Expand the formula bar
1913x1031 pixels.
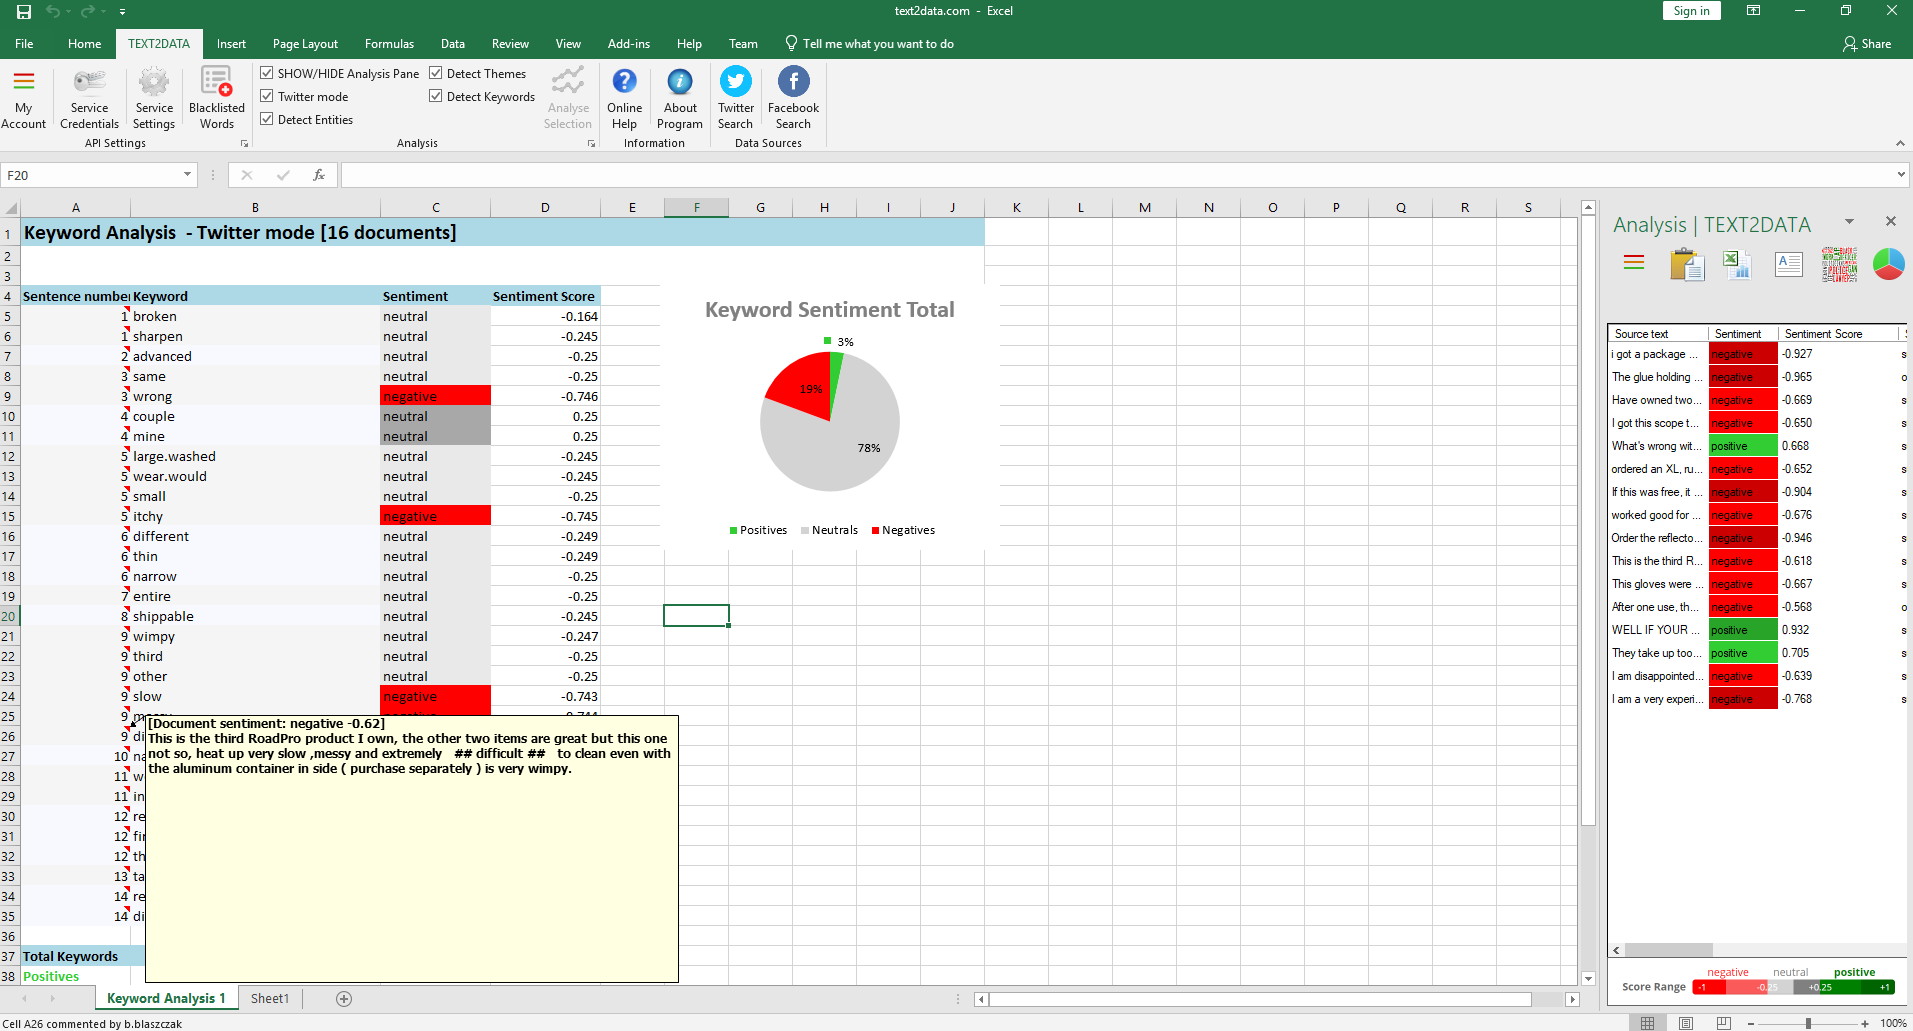coord(1901,175)
